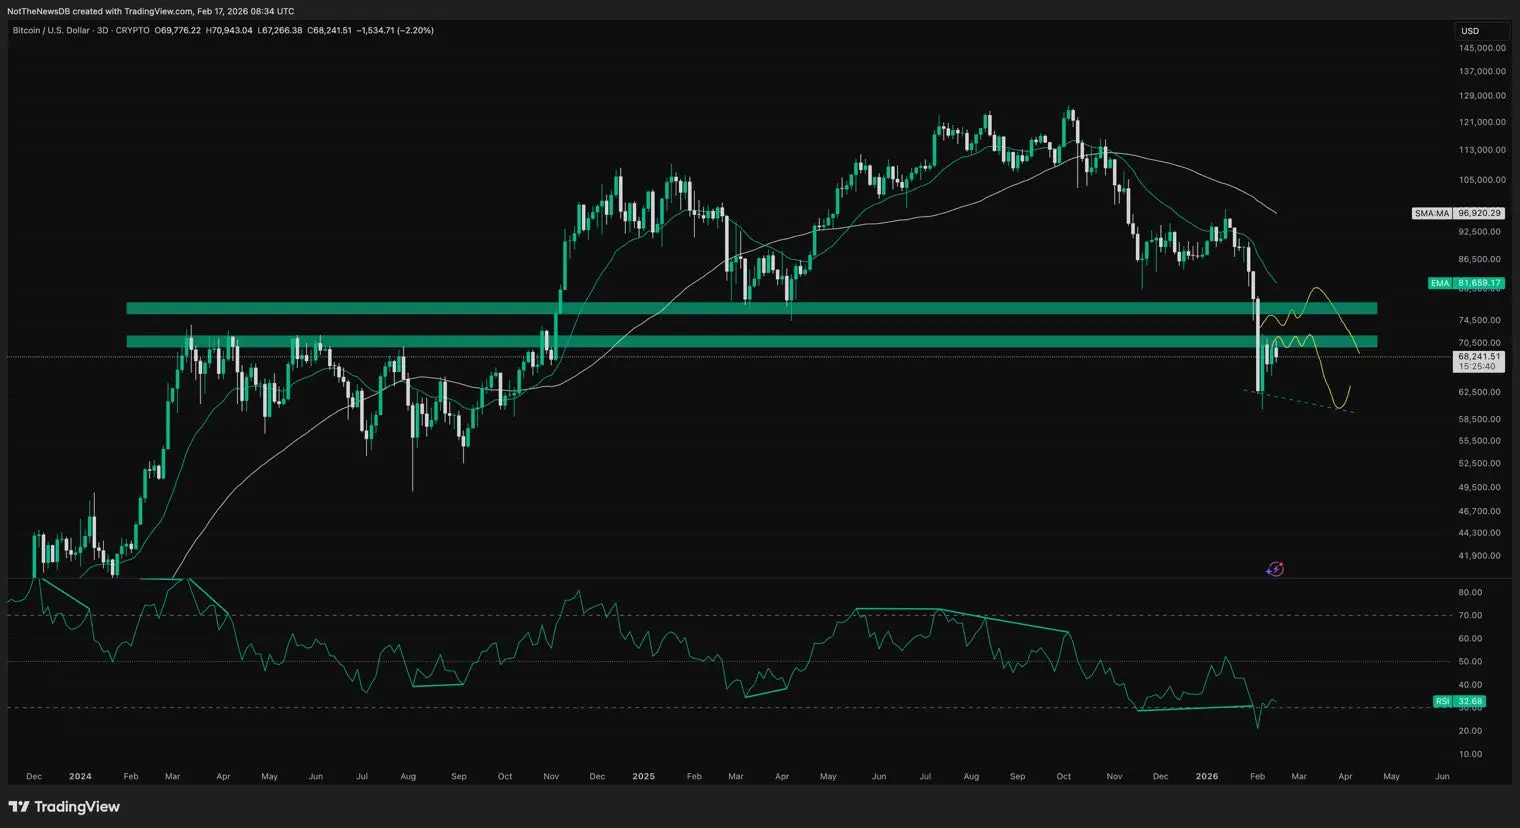Click the TradingView.com attribution text
The image size is (1520, 828).
tap(158, 11)
